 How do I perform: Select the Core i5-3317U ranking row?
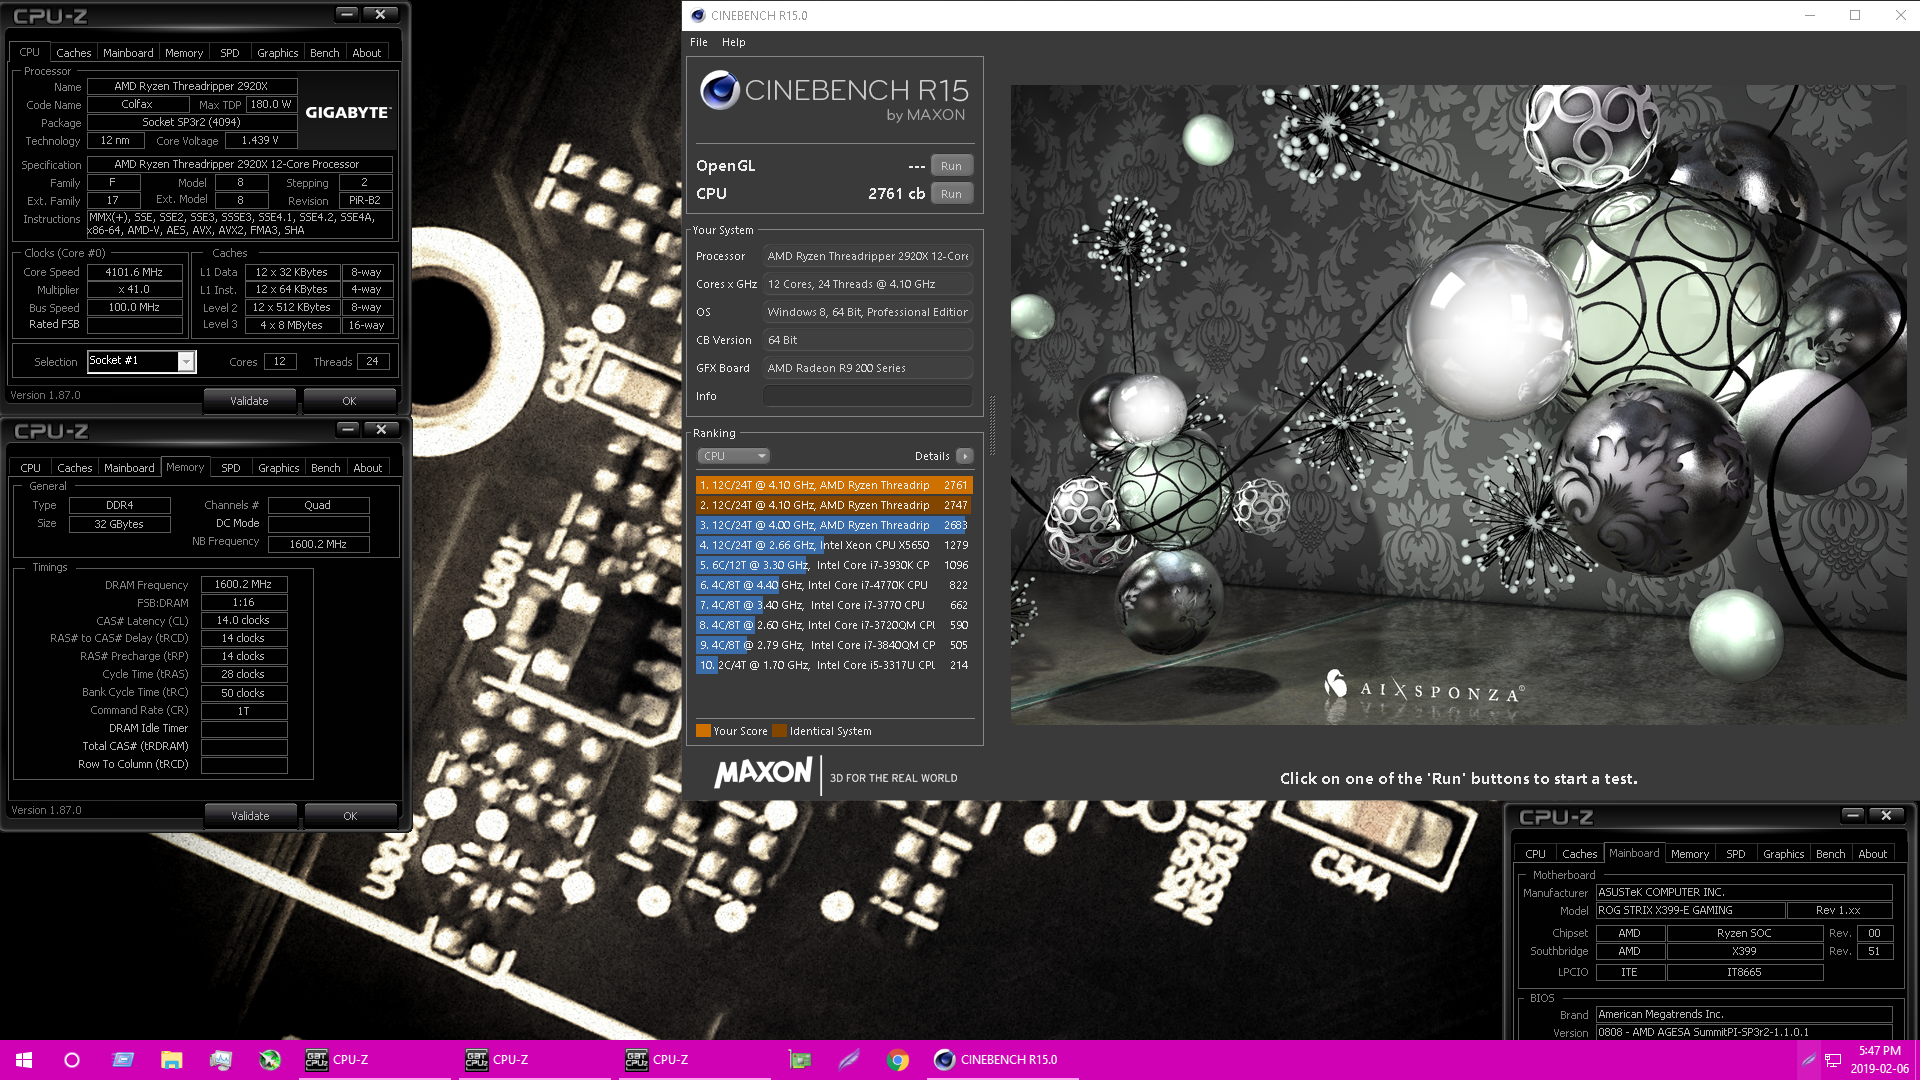[834, 665]
